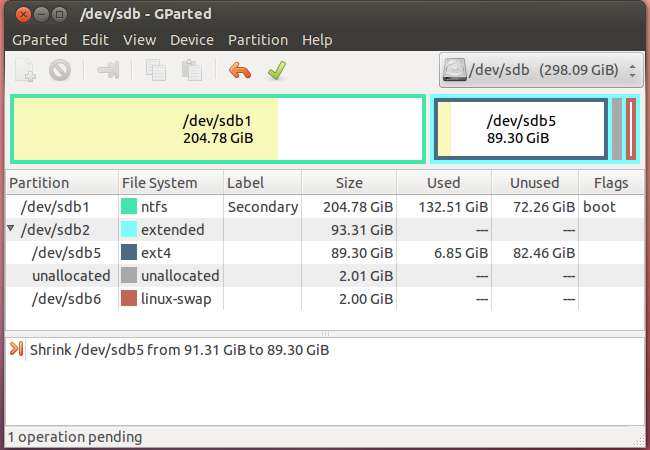
Task: Open the Partition menu
Action: (x=259, y=40)
